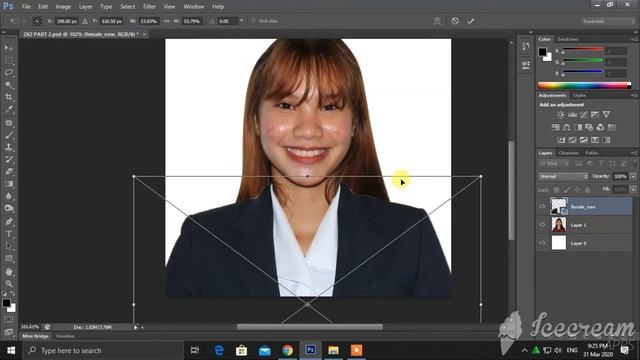Select the Spot Healing Brush tool
The image size is (640, 360).
point(9,122)
